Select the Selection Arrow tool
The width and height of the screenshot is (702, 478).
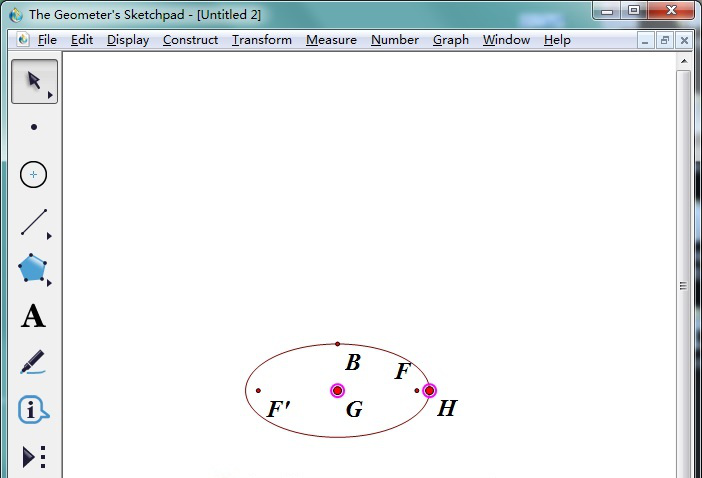point(34,81)
